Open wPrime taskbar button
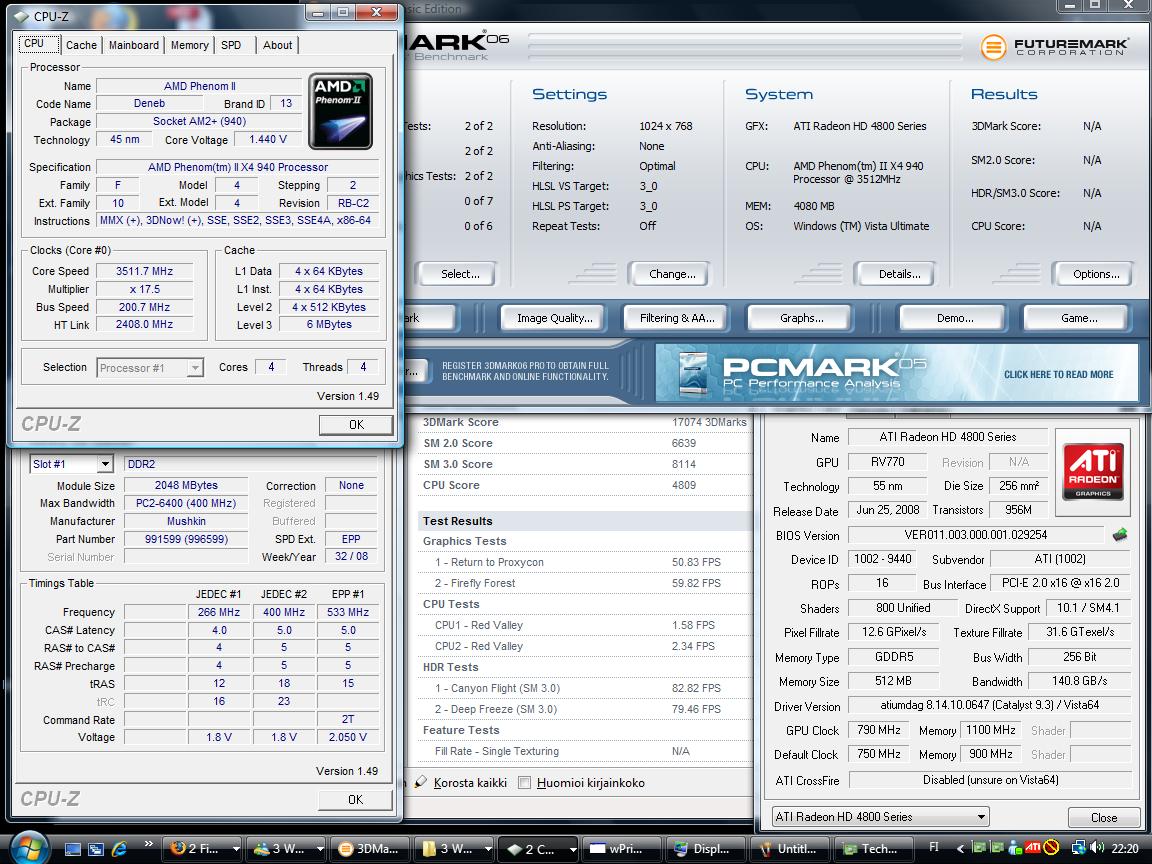This screenshot has height=864, width=1152. click(622, 849)
